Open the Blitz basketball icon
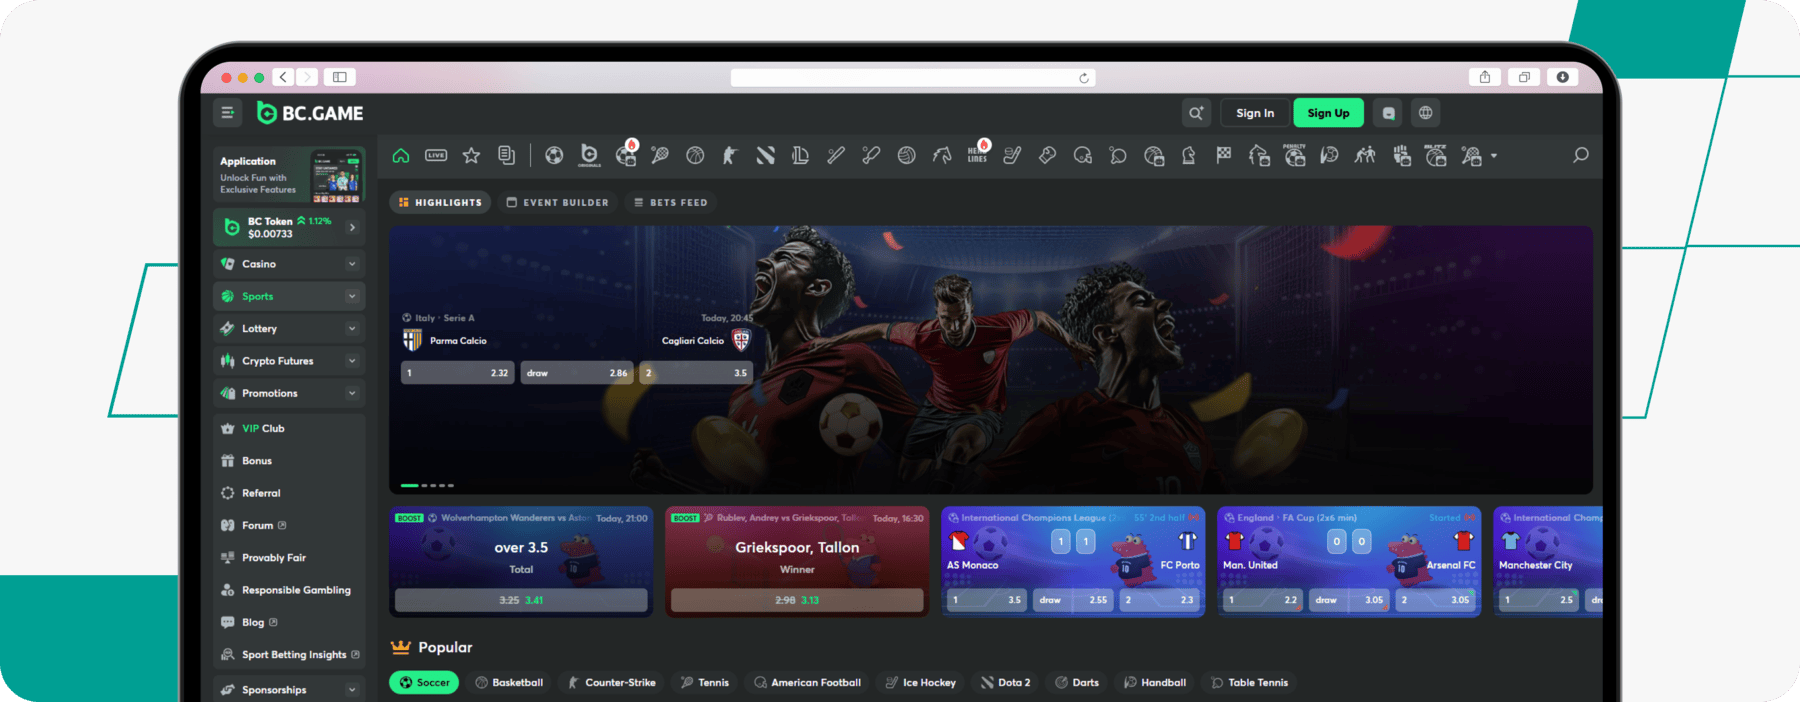Screen dimensions: 1800x702 (1436, 154)
